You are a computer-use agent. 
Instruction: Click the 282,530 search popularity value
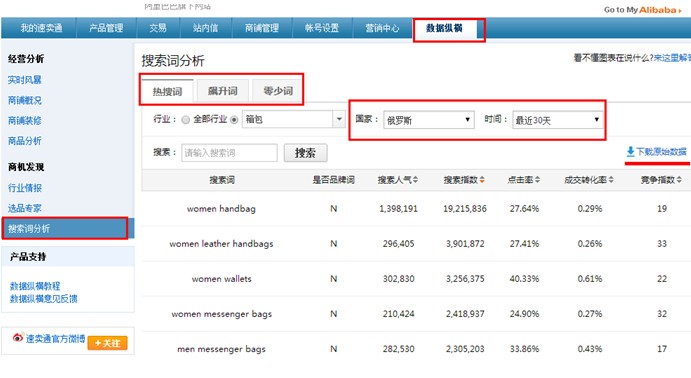tap(398, 349)
